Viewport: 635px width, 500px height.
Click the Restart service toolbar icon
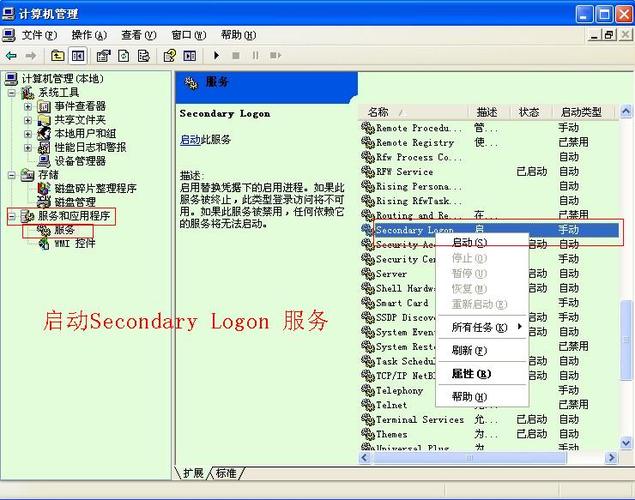pyautogui.click(x=275, y=55)
